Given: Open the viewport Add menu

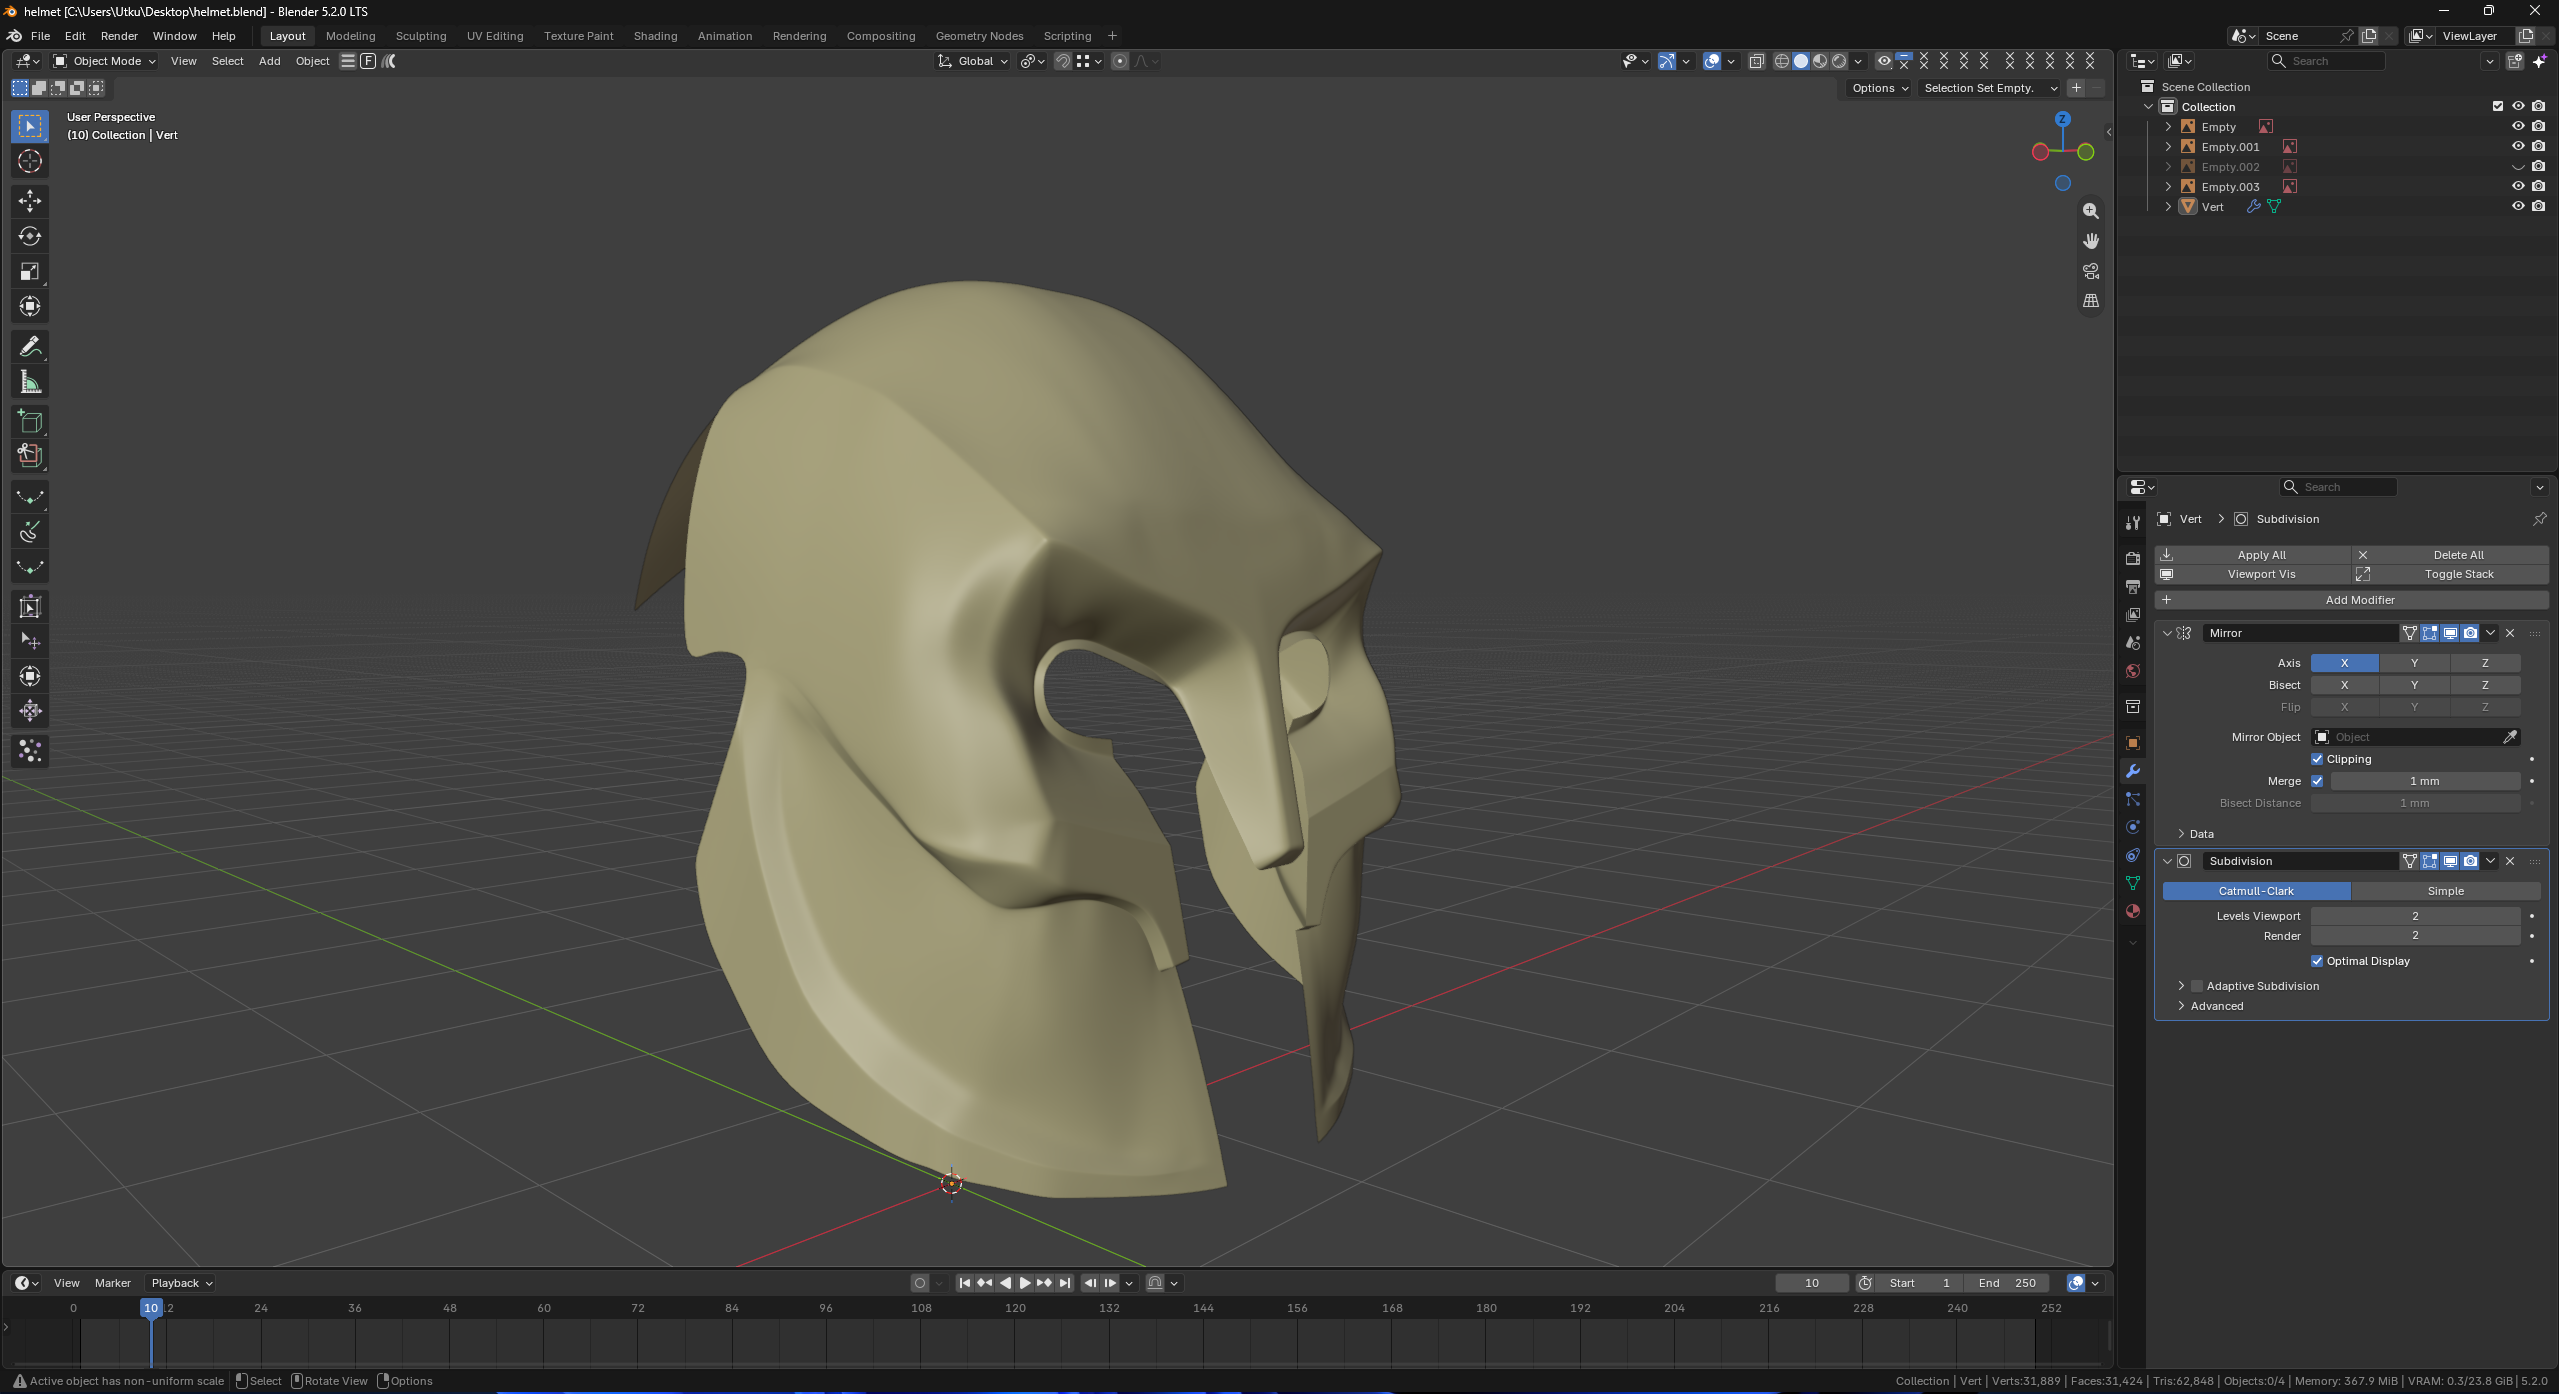Looking at the screenshot, I should point(269,61).
